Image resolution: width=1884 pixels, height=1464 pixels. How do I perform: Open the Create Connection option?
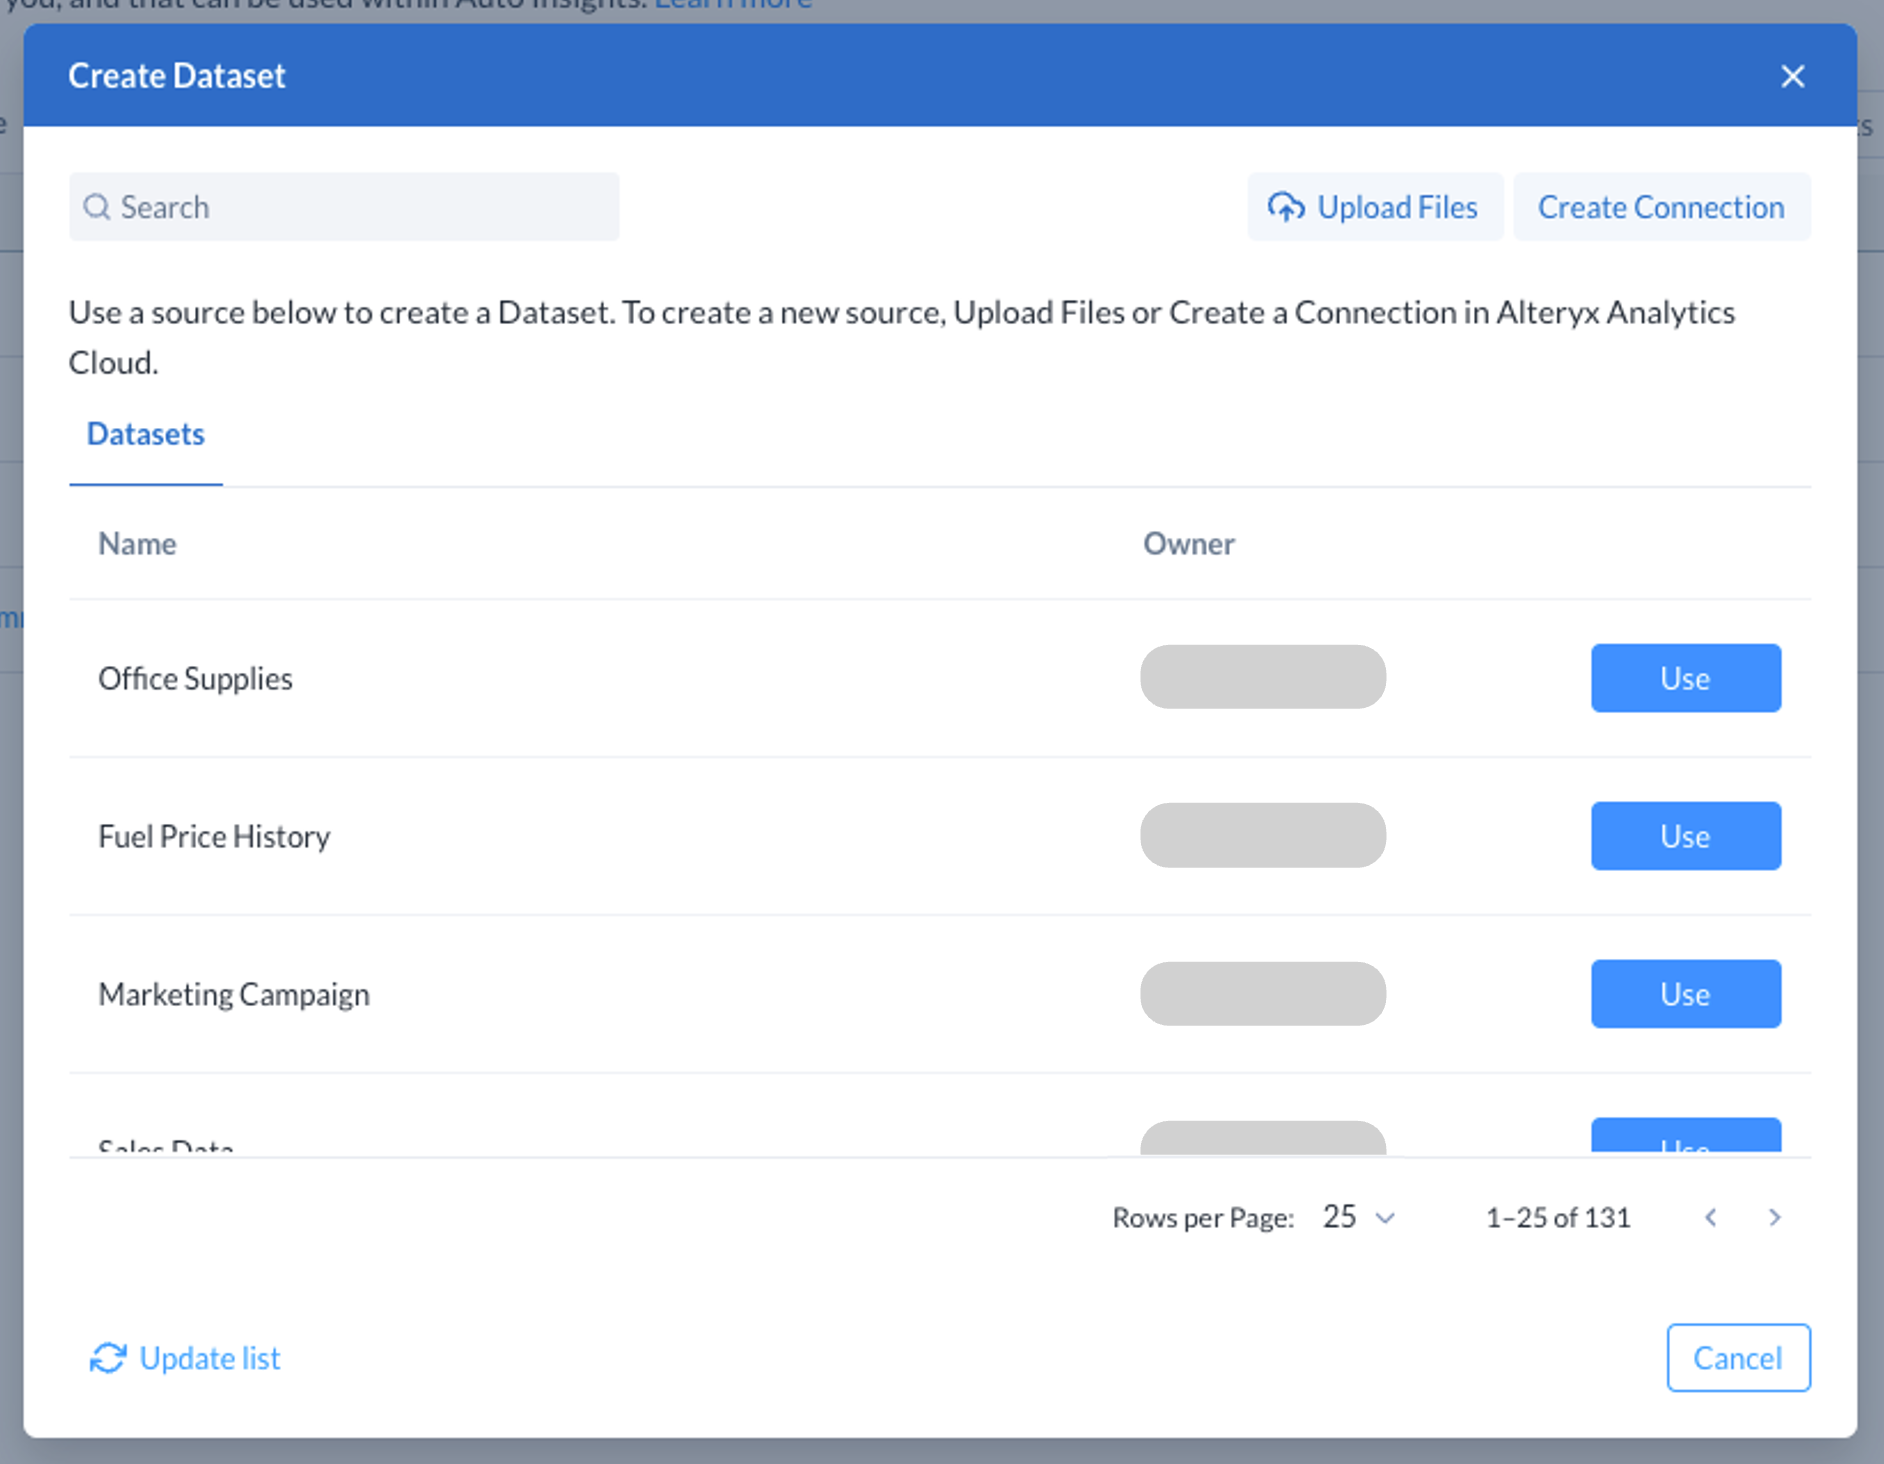(x=1660, y=207)
